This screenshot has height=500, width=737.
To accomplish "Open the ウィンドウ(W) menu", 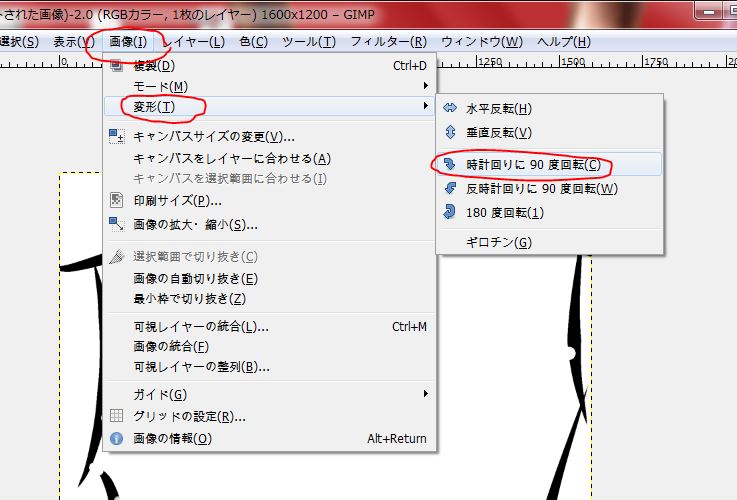I will tap(482, 42).
